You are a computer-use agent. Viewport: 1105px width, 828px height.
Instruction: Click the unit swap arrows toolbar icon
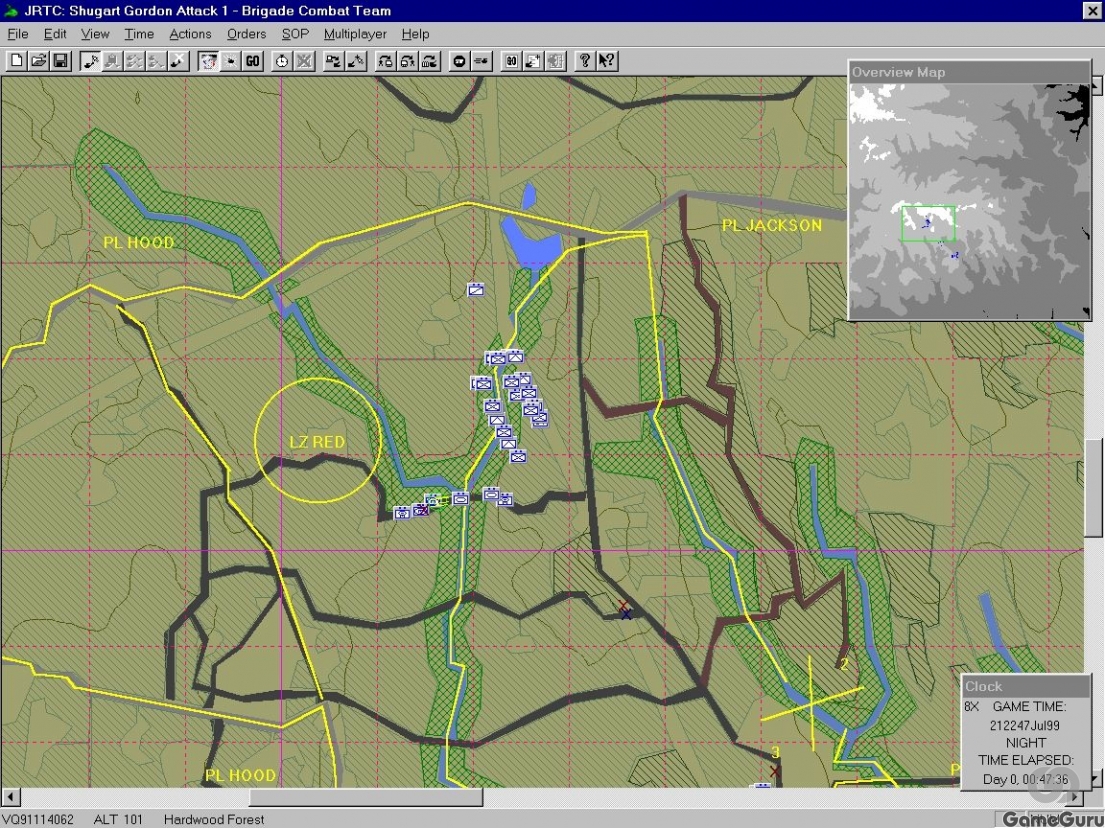333,61
